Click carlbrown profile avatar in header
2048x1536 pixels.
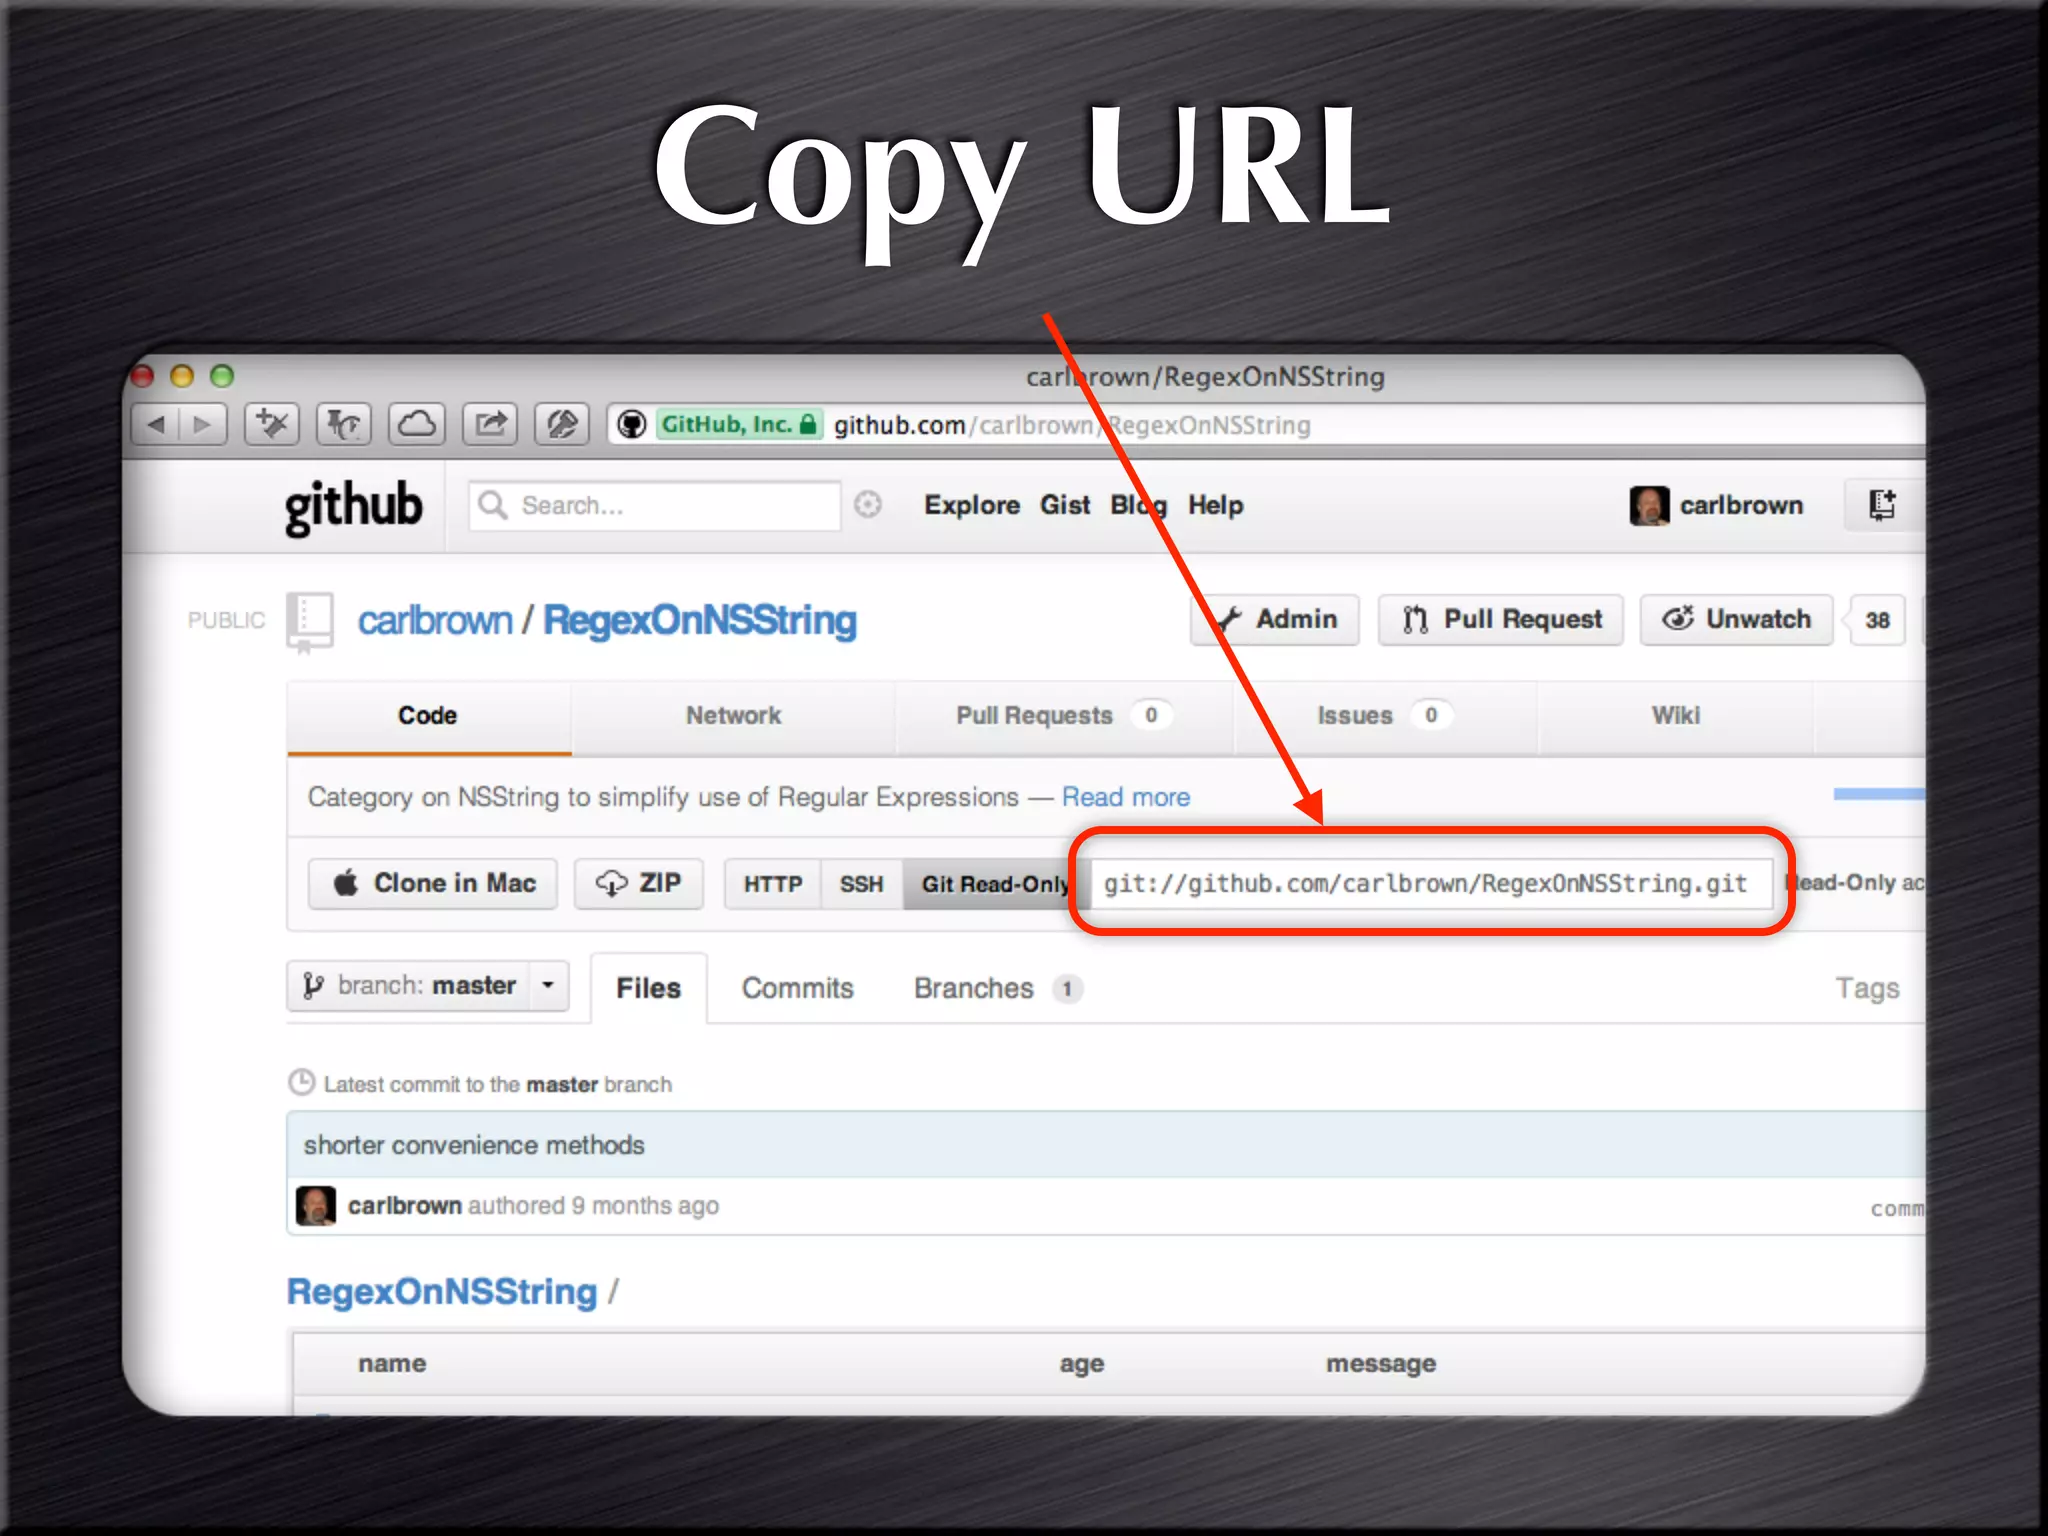click(x=1649, y=506)
